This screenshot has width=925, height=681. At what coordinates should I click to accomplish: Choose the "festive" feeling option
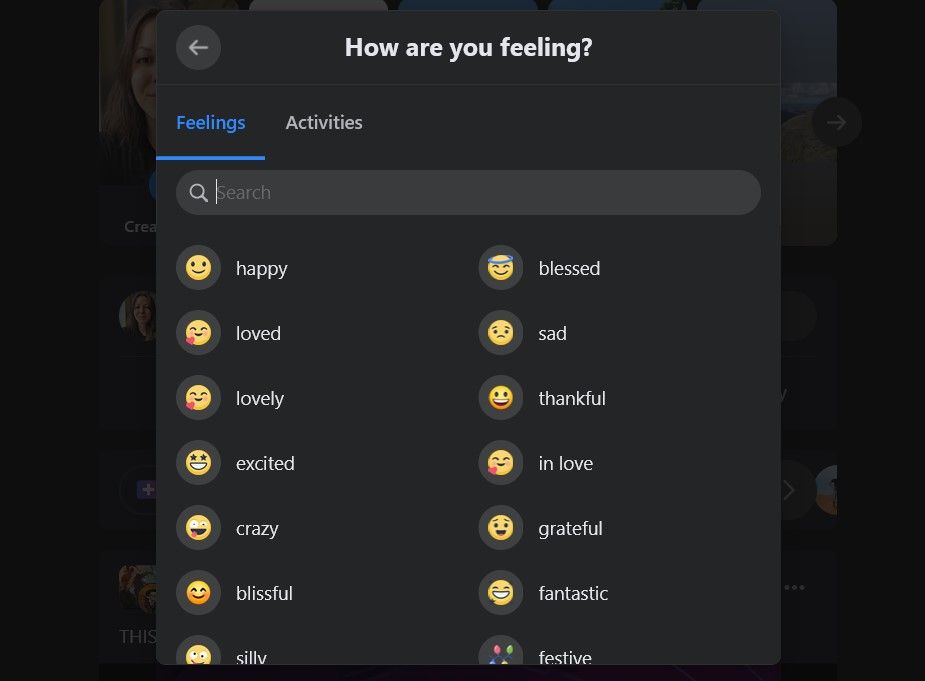pyautogui.click(x=565, y=657)
